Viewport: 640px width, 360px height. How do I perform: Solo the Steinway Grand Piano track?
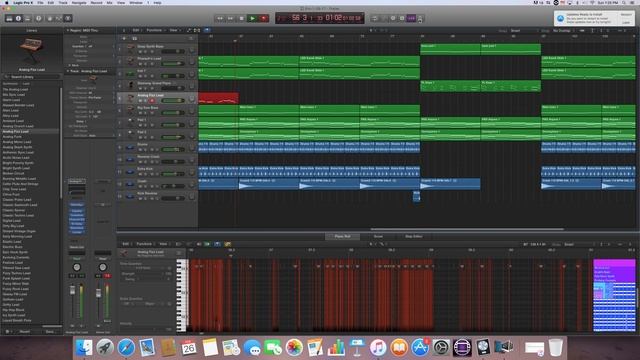[x=145, y=89]
